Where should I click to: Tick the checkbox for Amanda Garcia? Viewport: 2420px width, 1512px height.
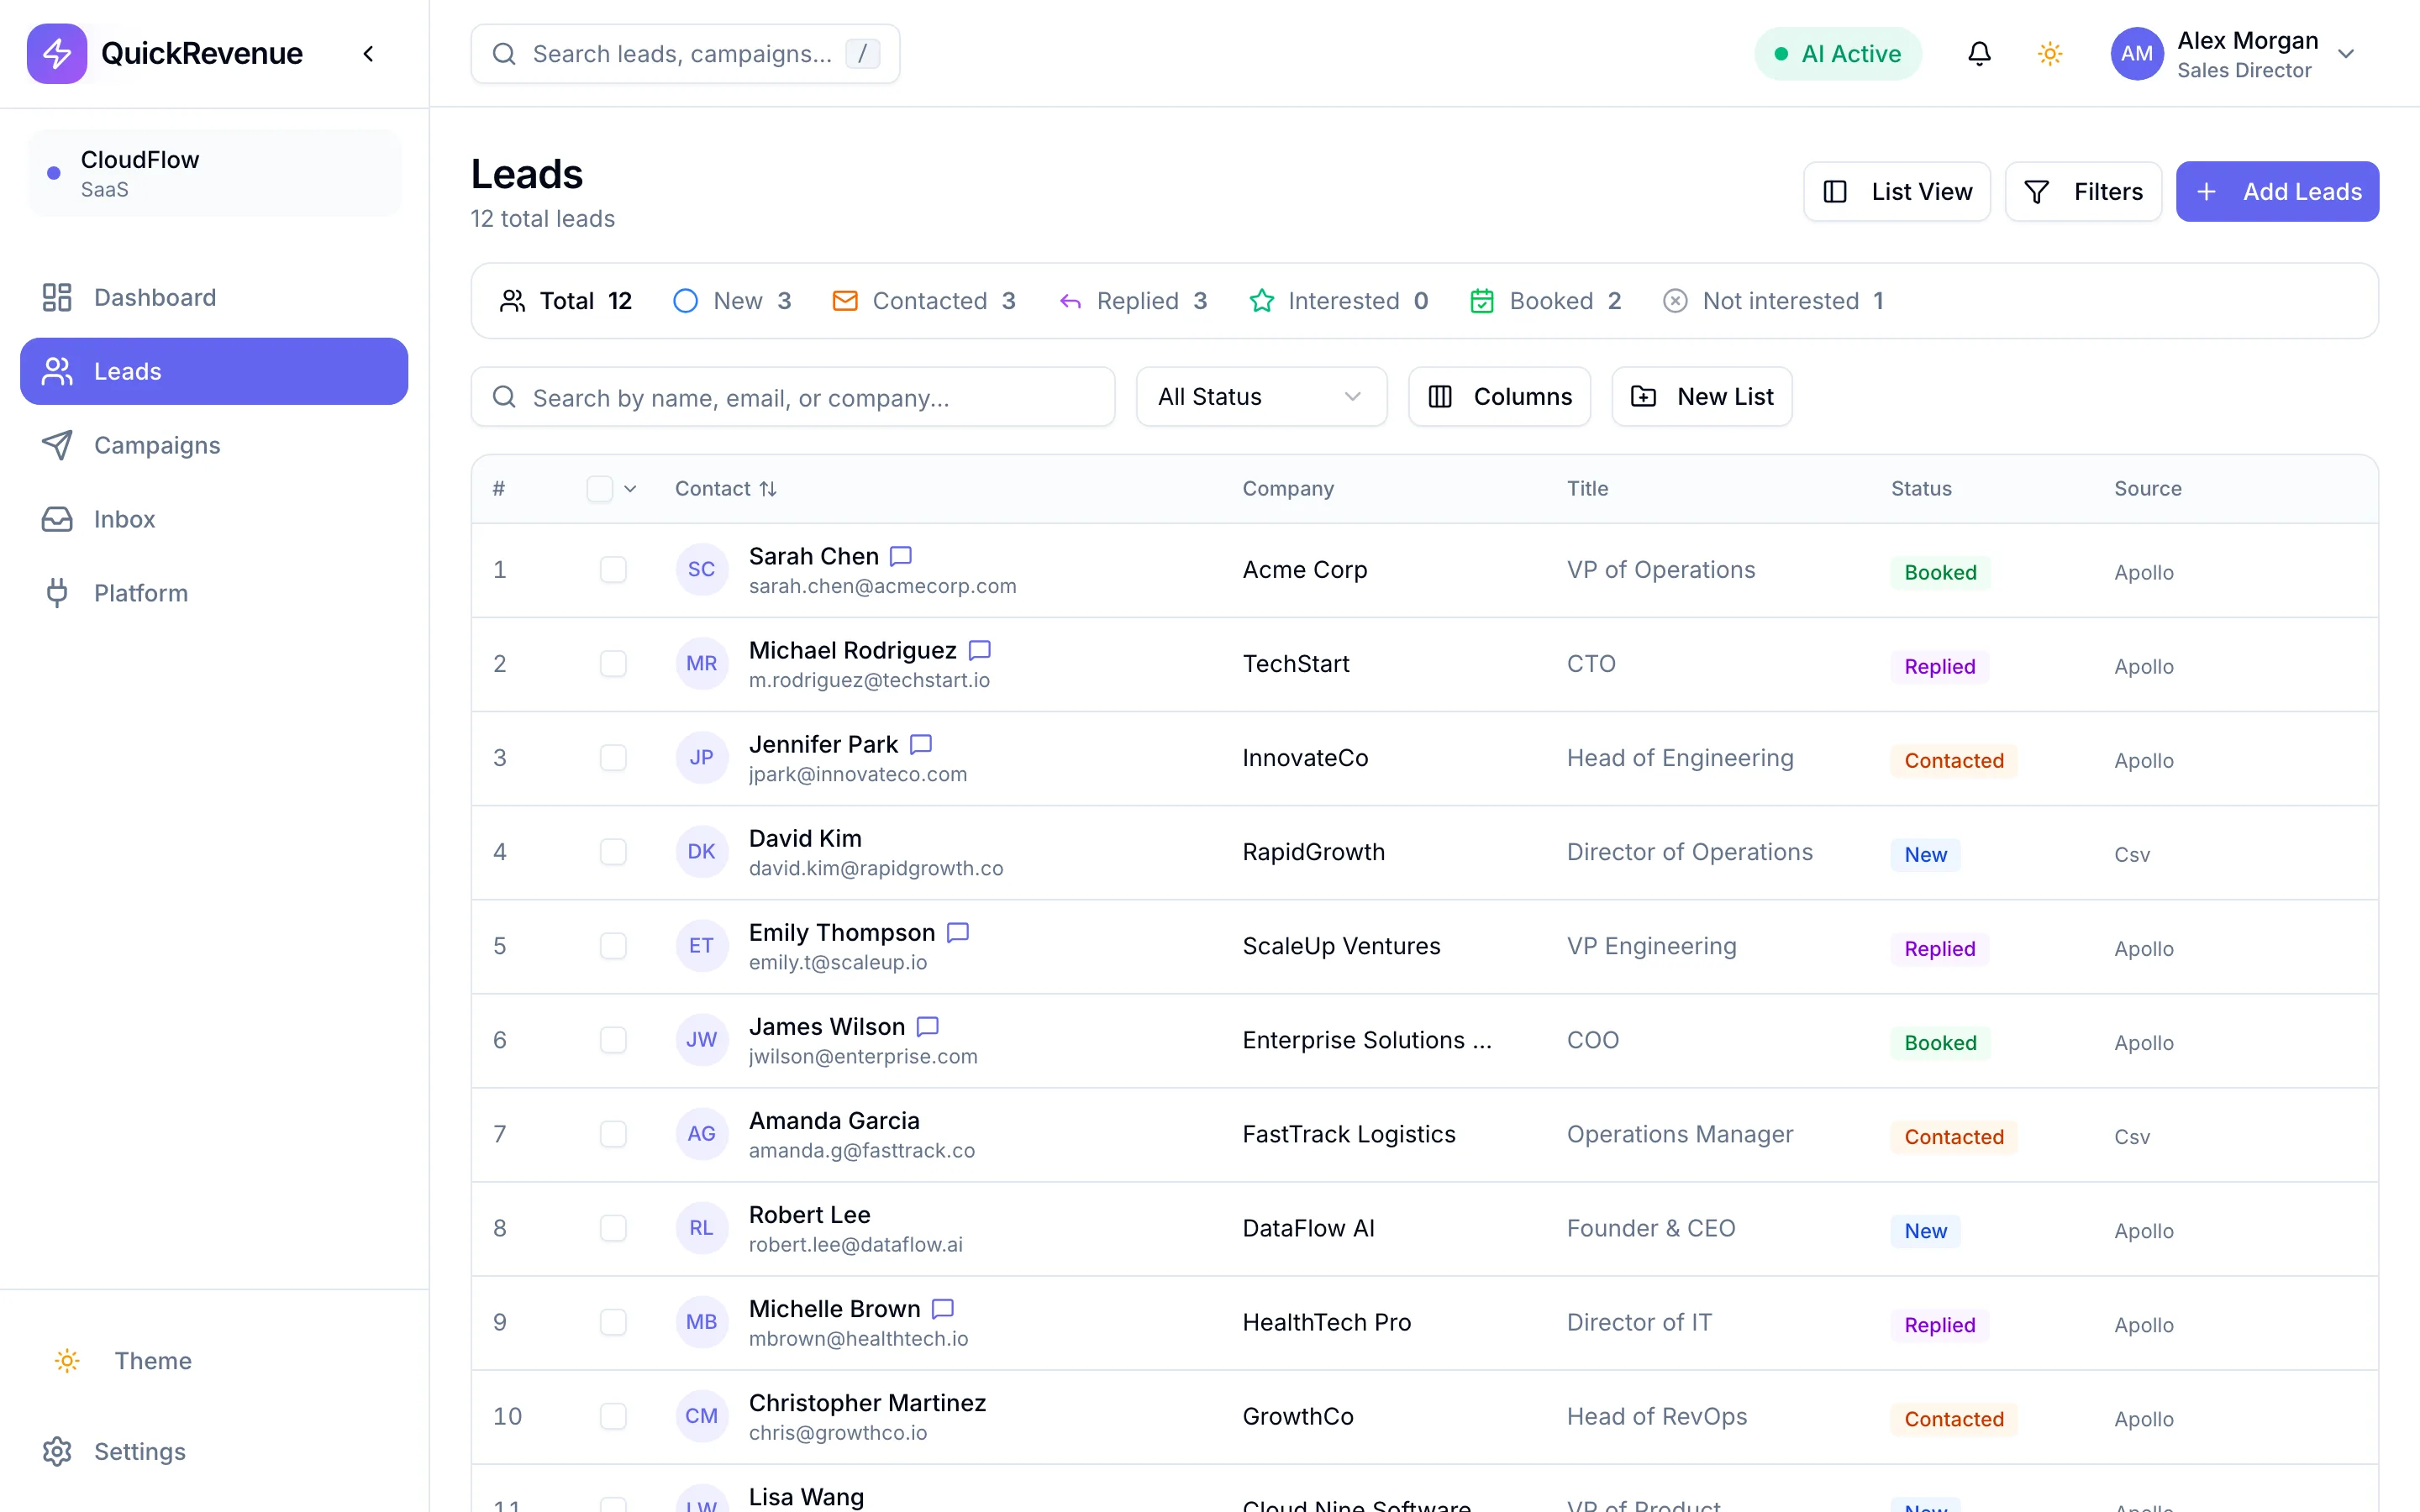coord(613,1134)
